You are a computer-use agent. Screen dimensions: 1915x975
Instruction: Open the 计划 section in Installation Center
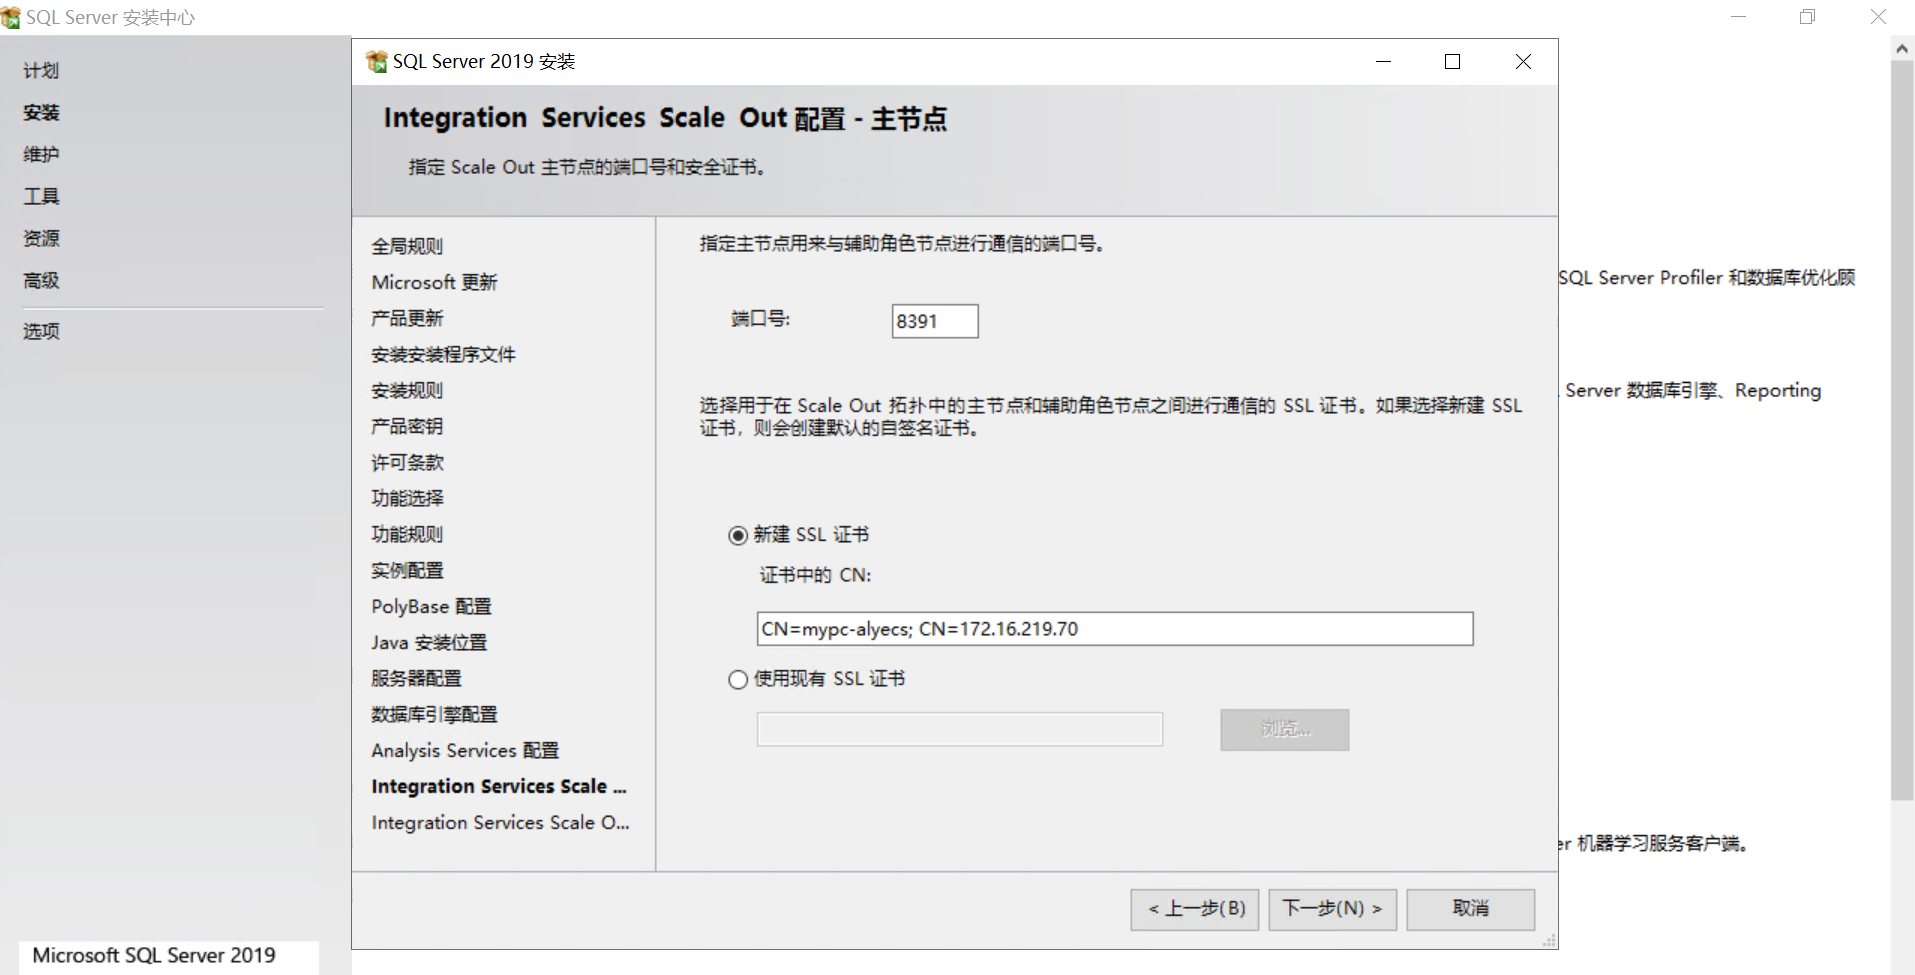(41, 71)
